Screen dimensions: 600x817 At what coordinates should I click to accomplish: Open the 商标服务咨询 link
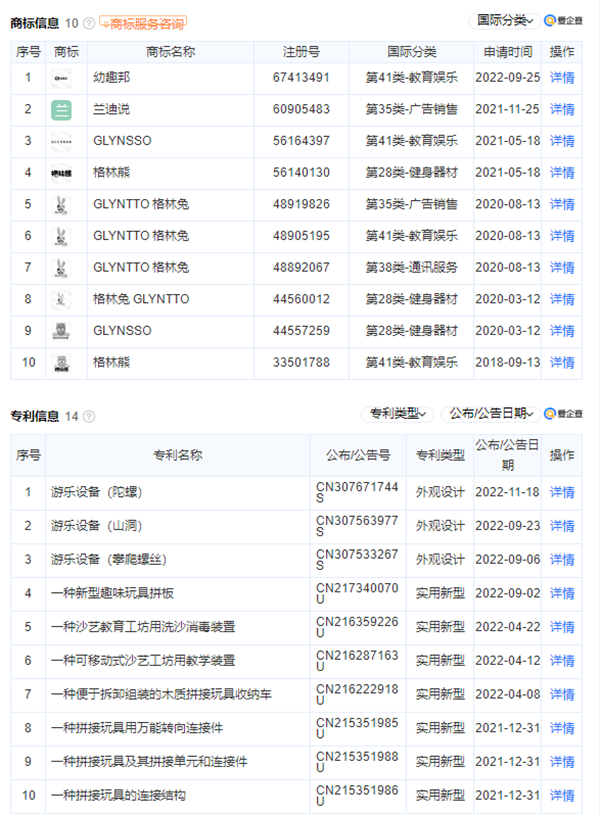point(144,22)
